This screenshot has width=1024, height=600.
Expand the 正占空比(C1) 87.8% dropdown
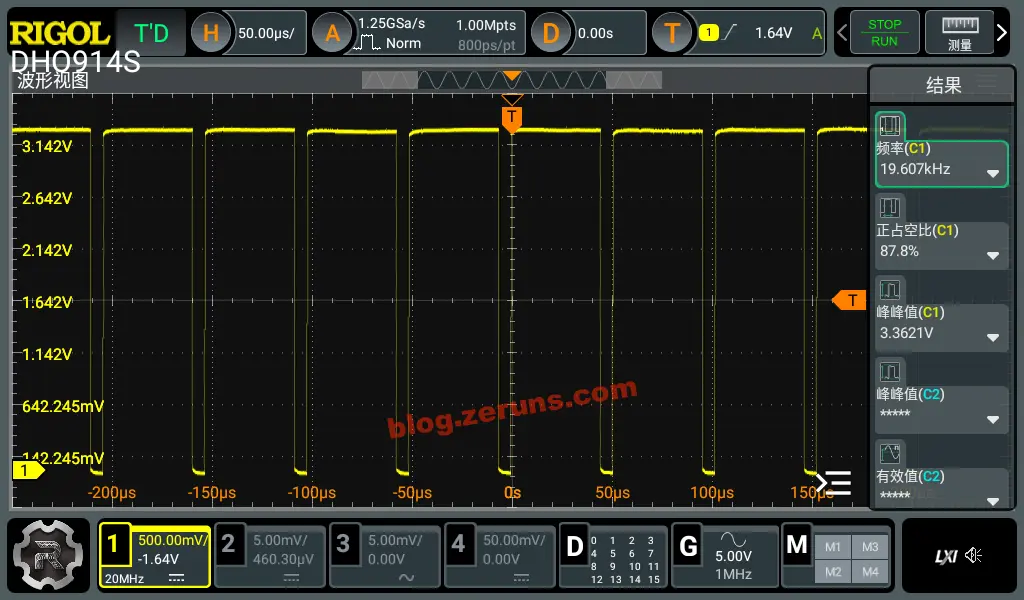tap(993, 256)
